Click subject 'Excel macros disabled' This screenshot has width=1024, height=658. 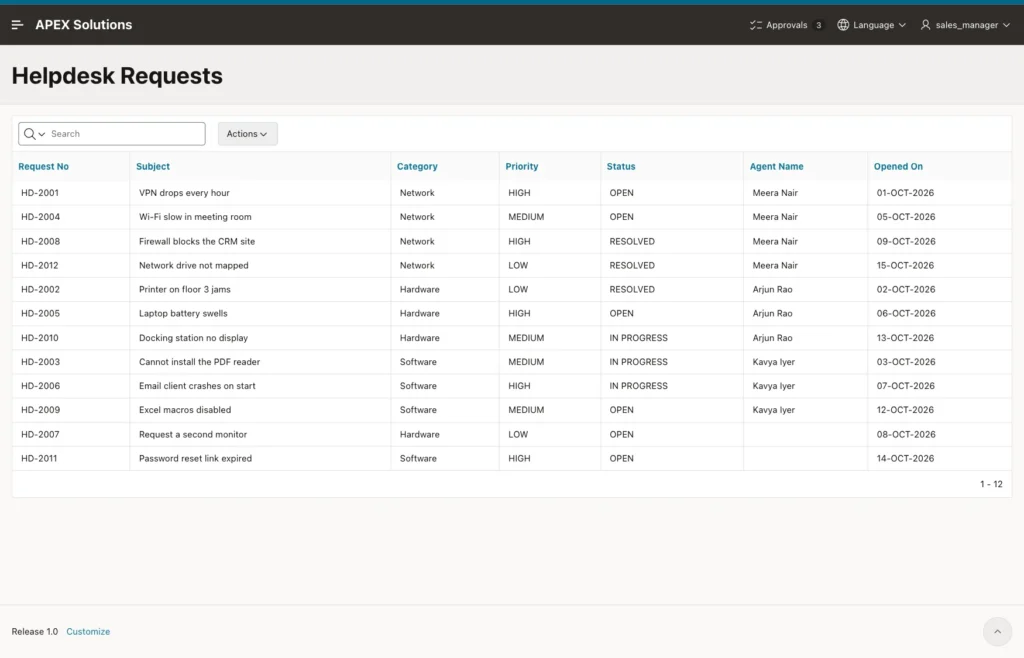coord(185,410)
